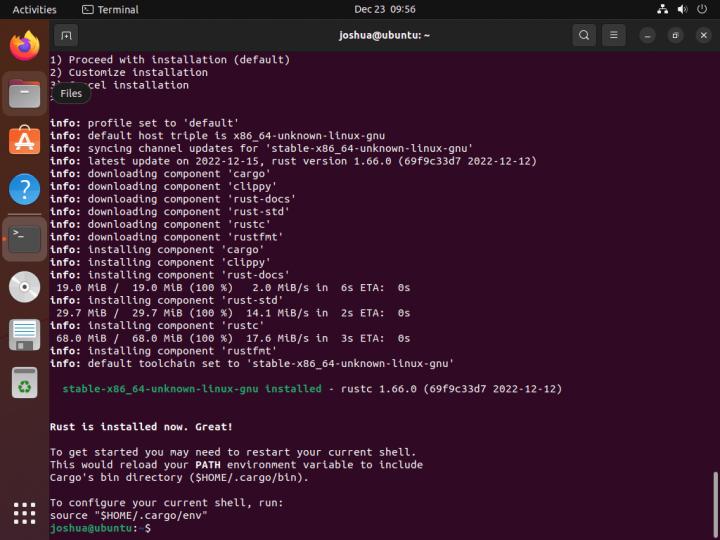
Task: Open the network status icon
Action: pyautogui.click(x=662, y=9)
